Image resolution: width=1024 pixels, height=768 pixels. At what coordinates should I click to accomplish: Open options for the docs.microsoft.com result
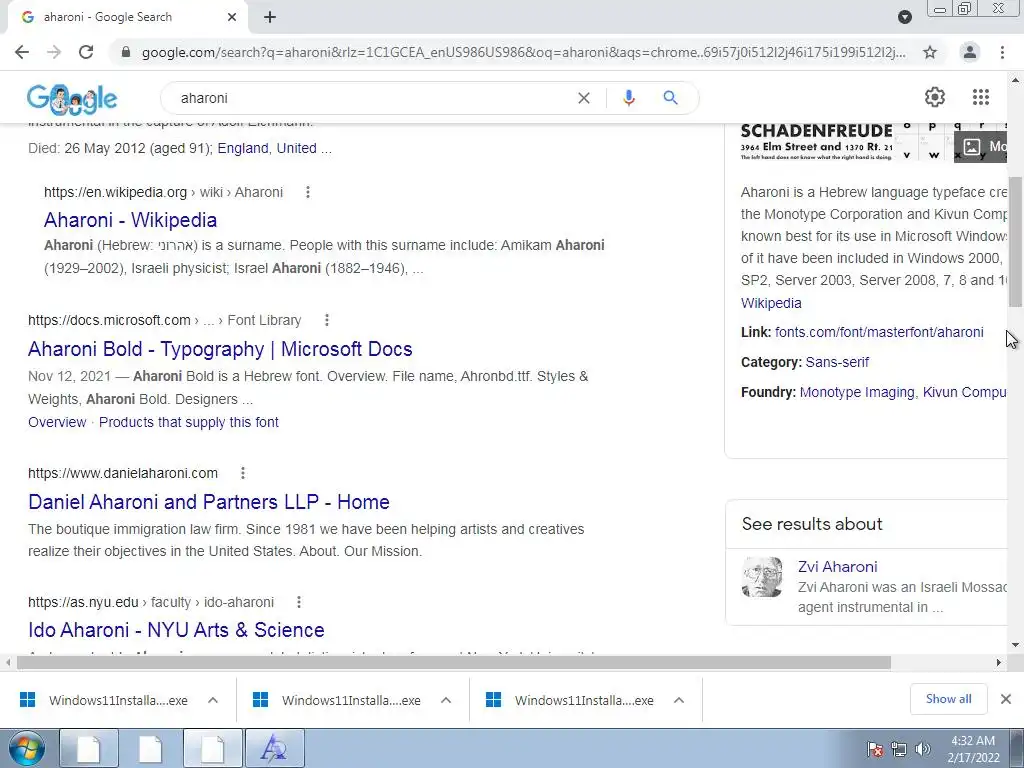327,320
